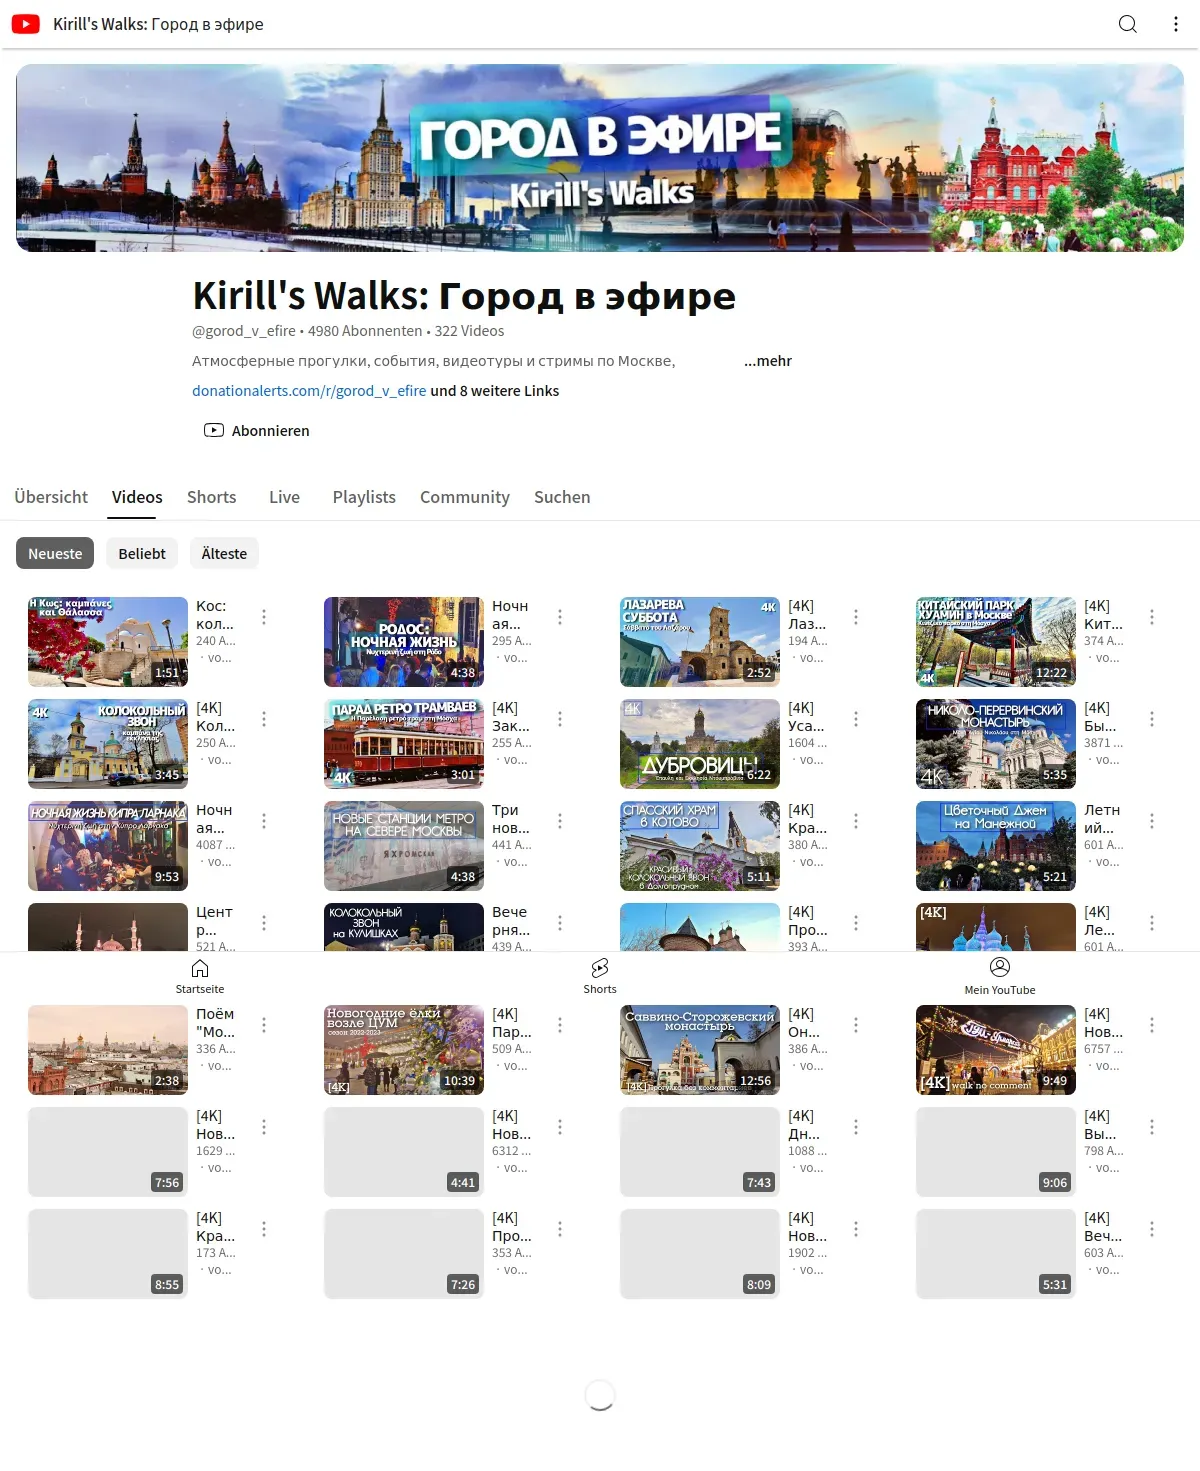1200x1471 pixels.
Task: Select the Beliebt sort chip
Action: (142, 553)
